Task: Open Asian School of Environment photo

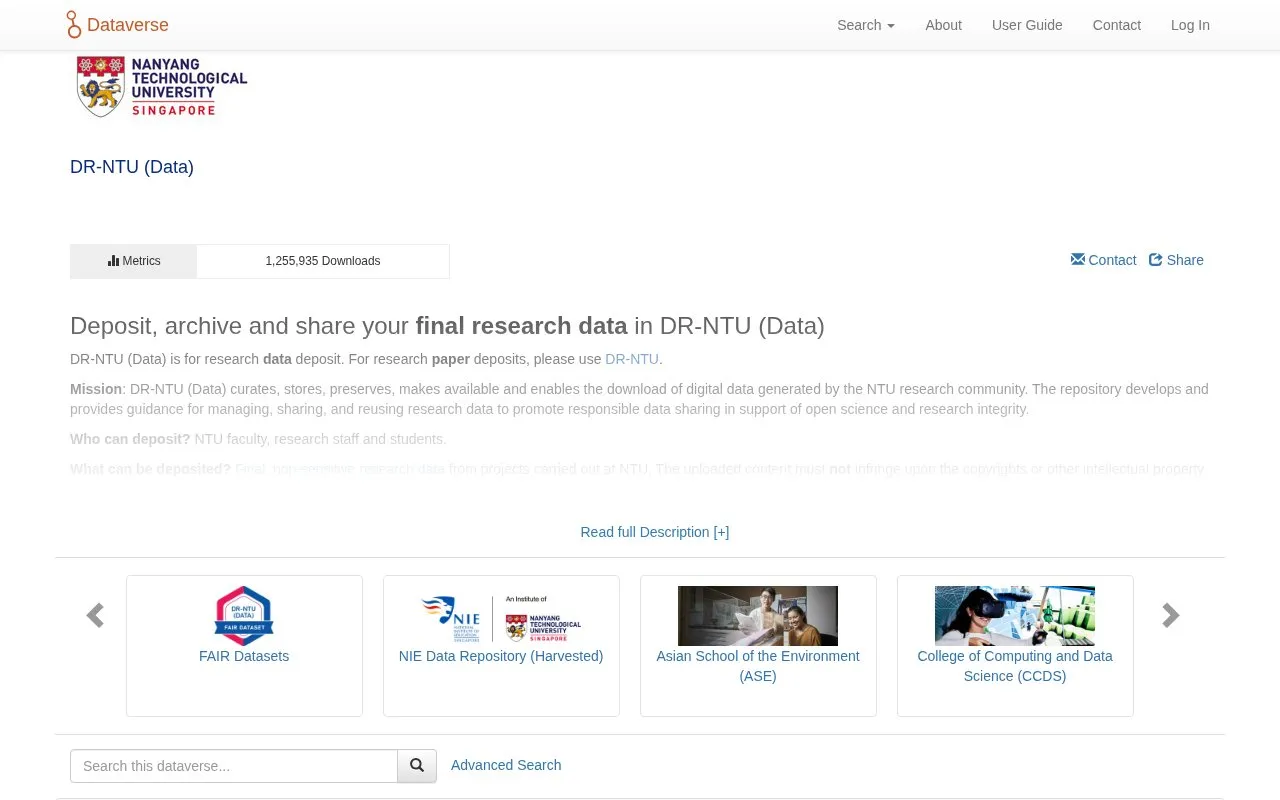Action: pyautogui.click(x=758, y=616)
